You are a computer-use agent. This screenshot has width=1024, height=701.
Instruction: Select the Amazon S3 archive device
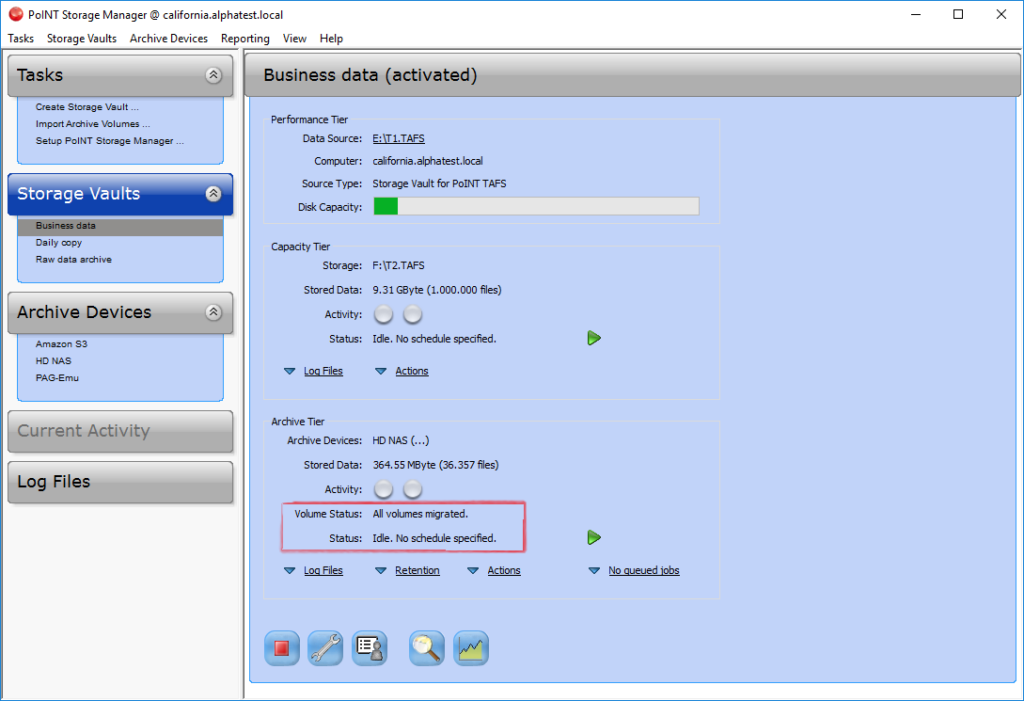[x=61, y=344]
